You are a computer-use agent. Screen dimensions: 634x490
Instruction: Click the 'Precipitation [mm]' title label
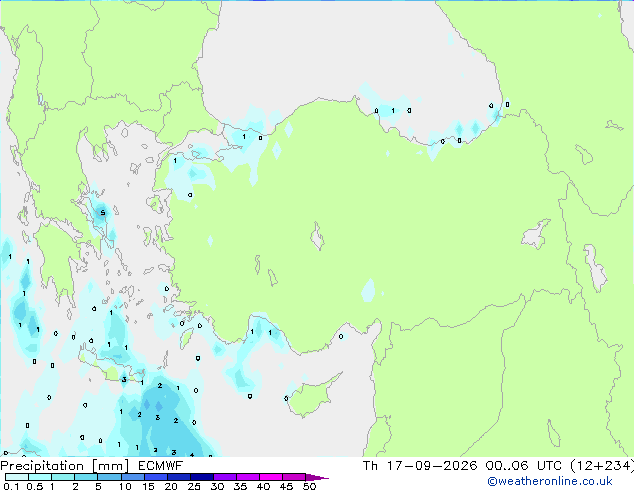[x=65, y=466]
